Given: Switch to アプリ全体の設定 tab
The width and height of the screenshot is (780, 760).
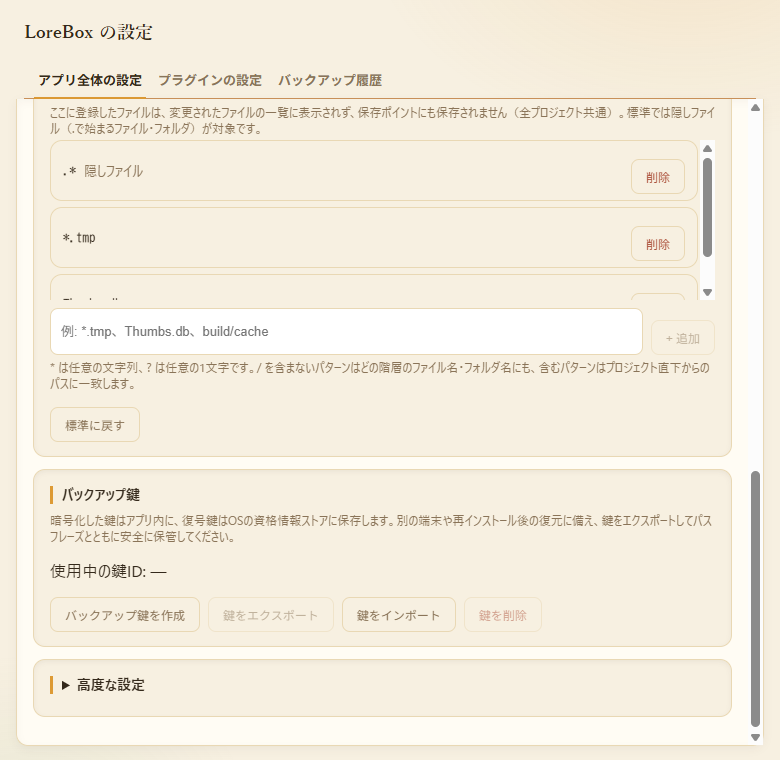Looking at the screenshot, I should [x=90, y=81].
